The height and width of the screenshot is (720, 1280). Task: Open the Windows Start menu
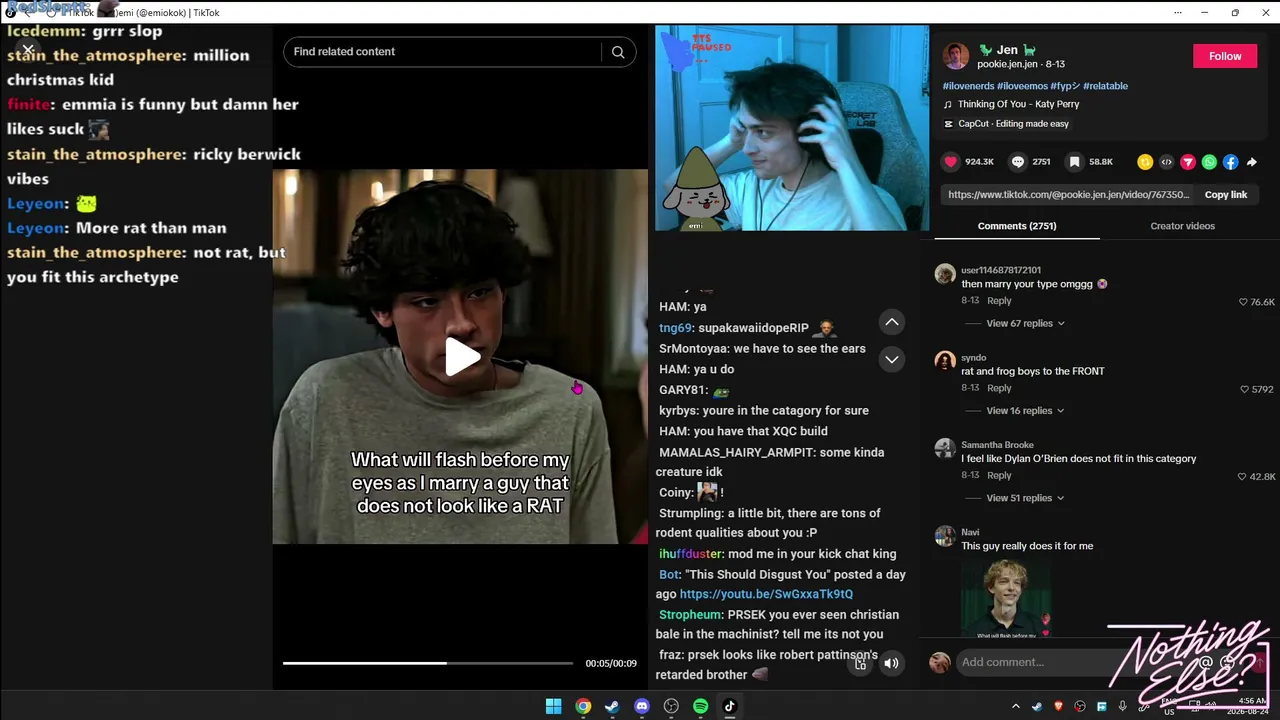click(553, 706)
